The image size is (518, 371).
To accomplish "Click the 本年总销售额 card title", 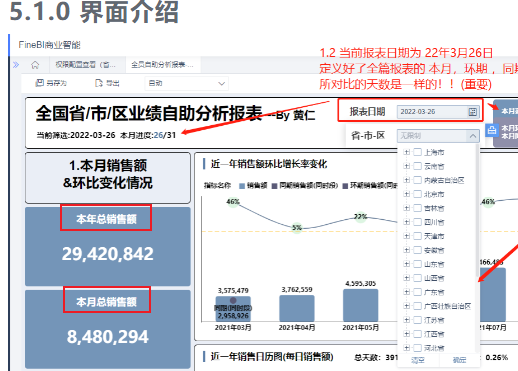I will [106, 219].
